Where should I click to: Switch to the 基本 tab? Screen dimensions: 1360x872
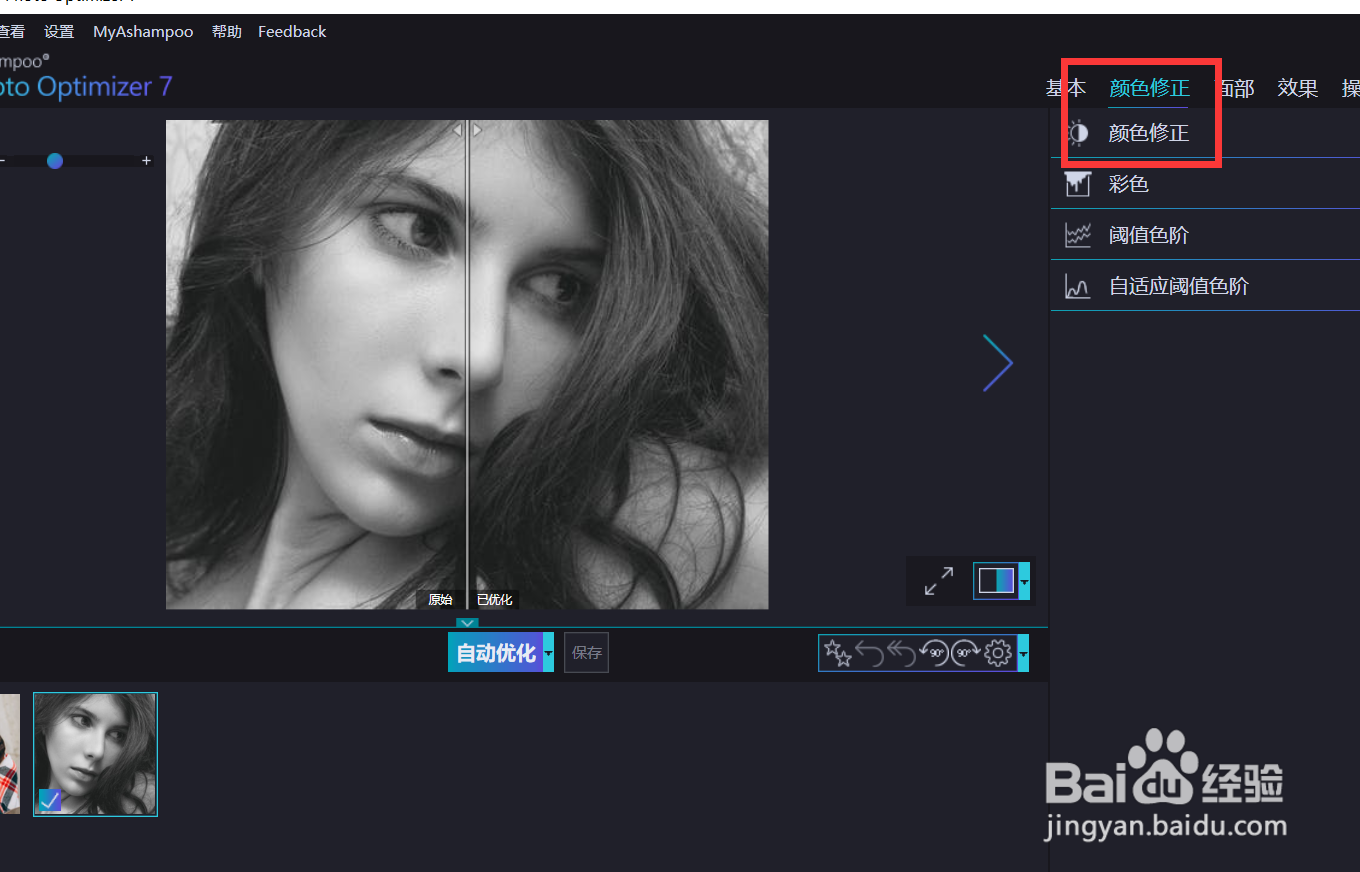click(x=1066, y=88)
